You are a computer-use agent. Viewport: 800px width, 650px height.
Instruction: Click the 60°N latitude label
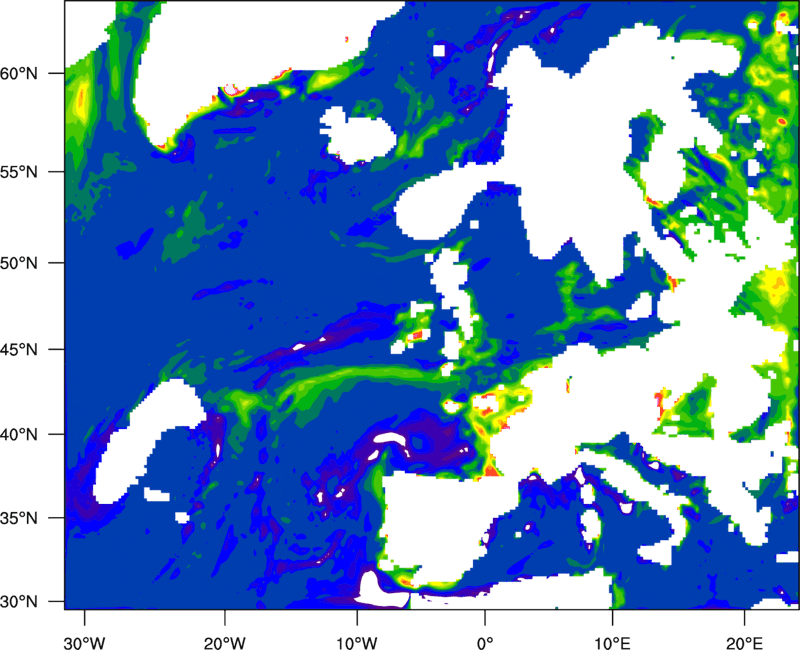pyautogui.click(x=19, y=74)
